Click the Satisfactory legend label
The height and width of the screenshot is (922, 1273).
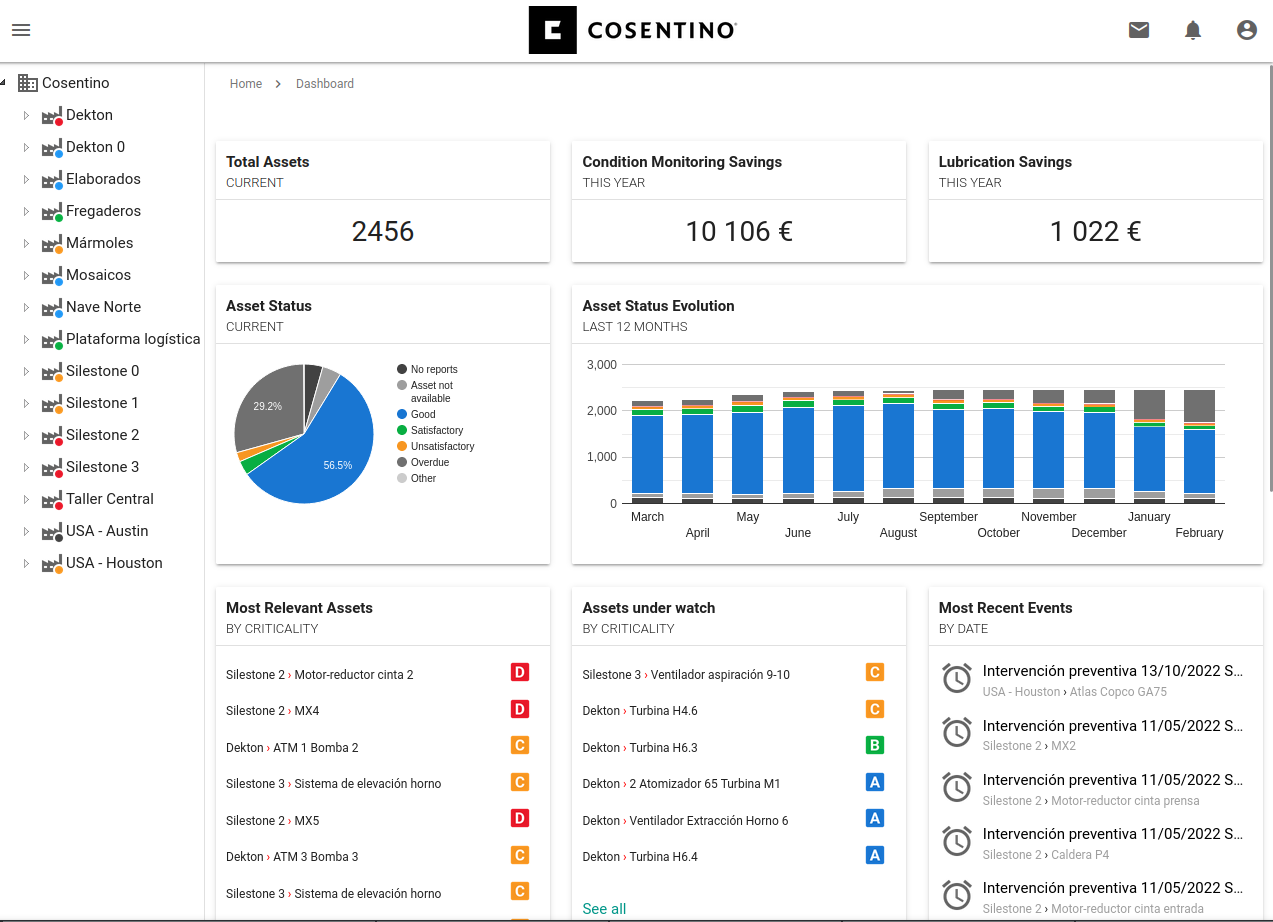coord(437,430)
